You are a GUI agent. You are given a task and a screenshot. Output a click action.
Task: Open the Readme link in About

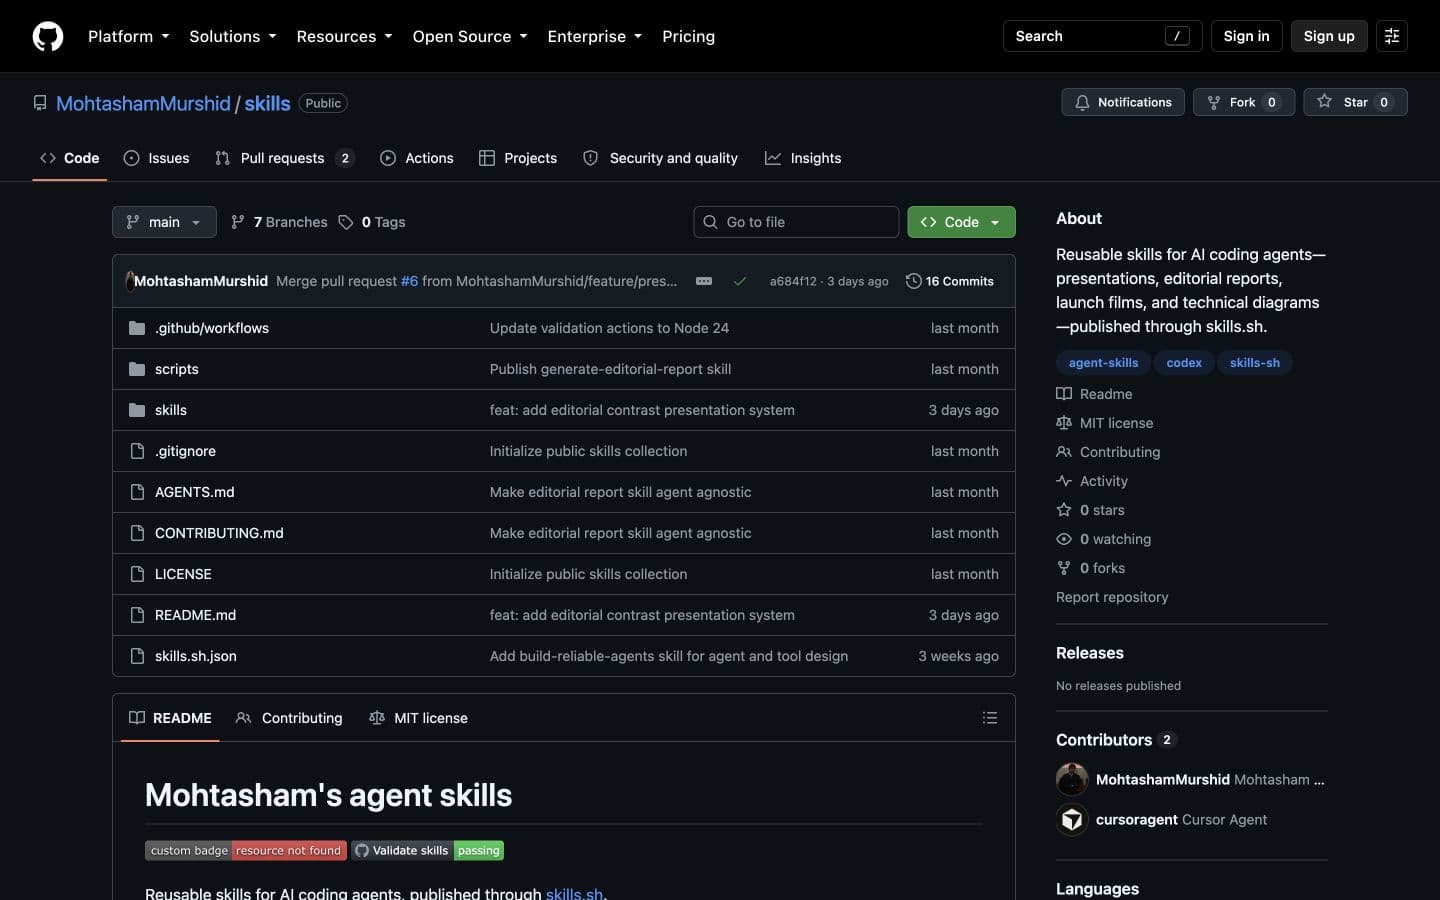tap(1095, 394)
